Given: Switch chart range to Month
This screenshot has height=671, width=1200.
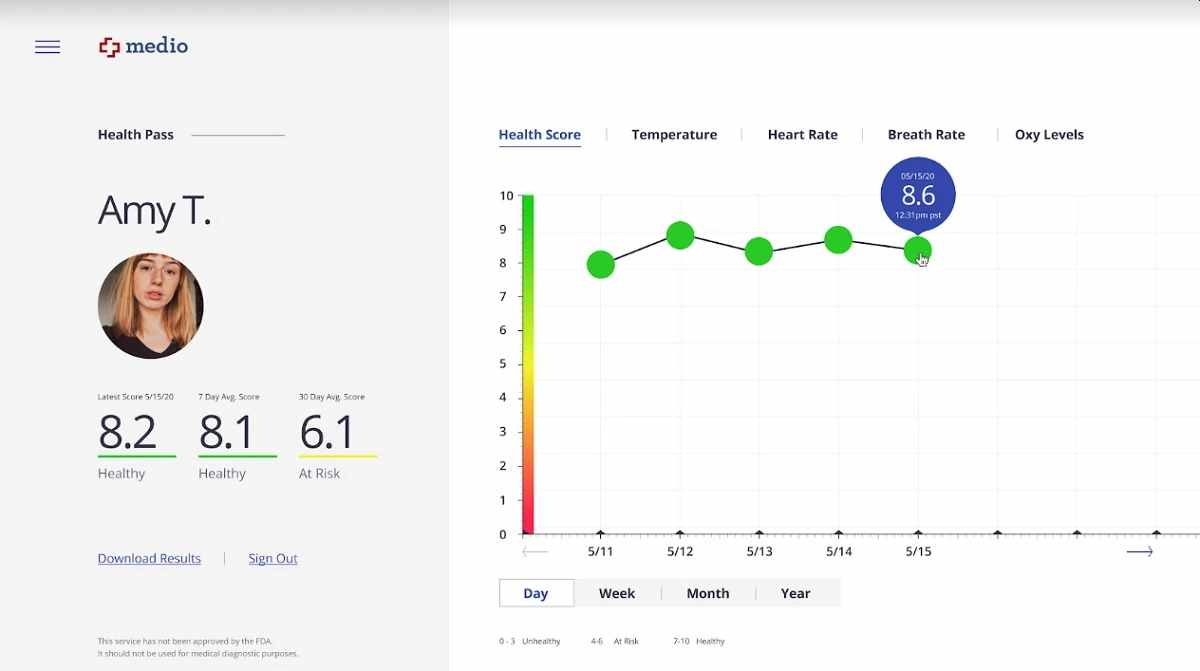Looking at the screenshot, I should [x=707, y=593].
